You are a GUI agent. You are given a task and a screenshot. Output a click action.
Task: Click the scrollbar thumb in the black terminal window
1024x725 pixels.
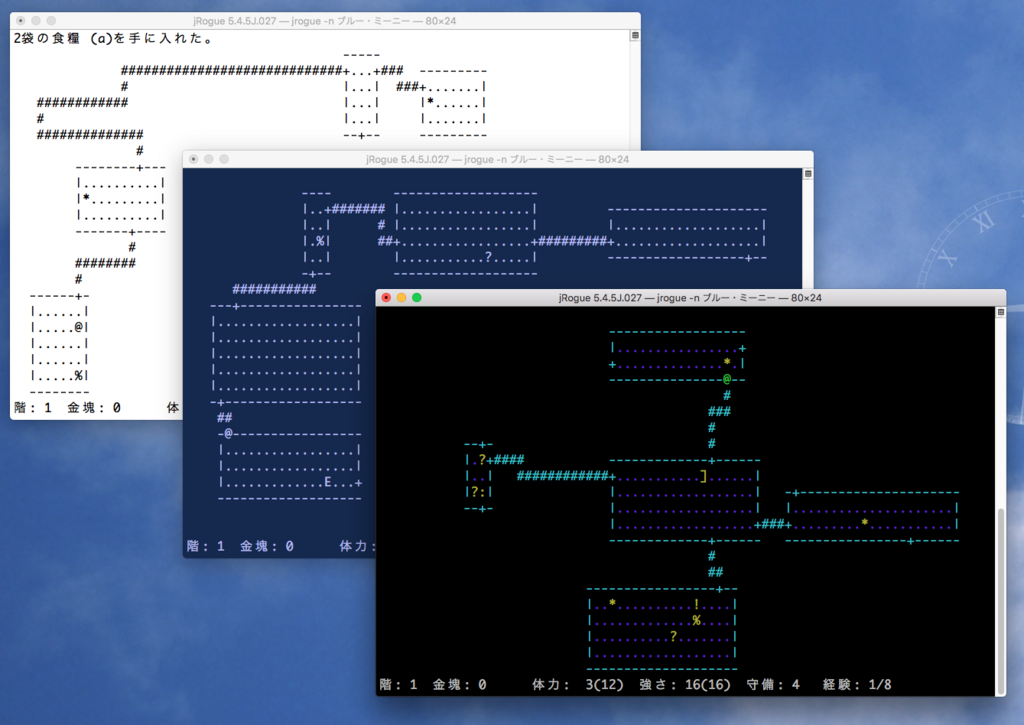pos(1000,601)
